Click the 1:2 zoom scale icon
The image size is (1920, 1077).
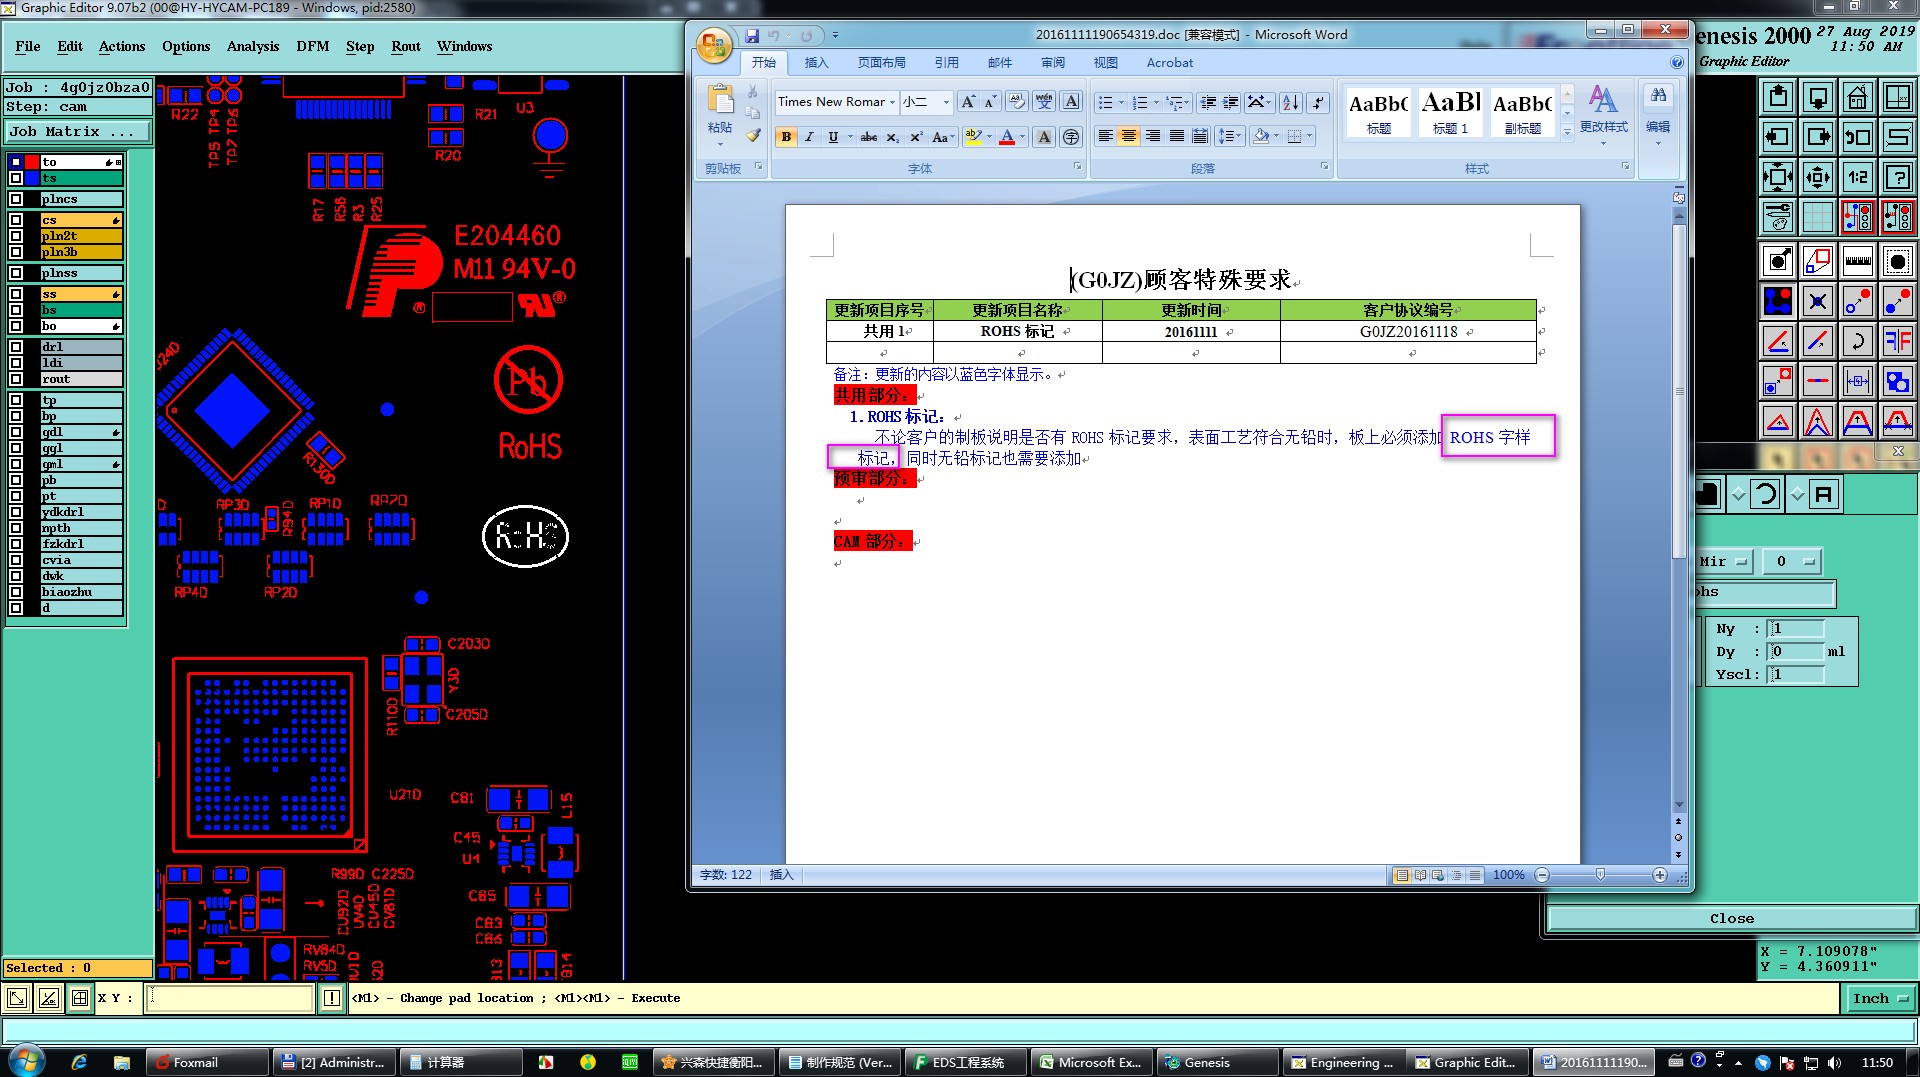[x=1858, y=177]
